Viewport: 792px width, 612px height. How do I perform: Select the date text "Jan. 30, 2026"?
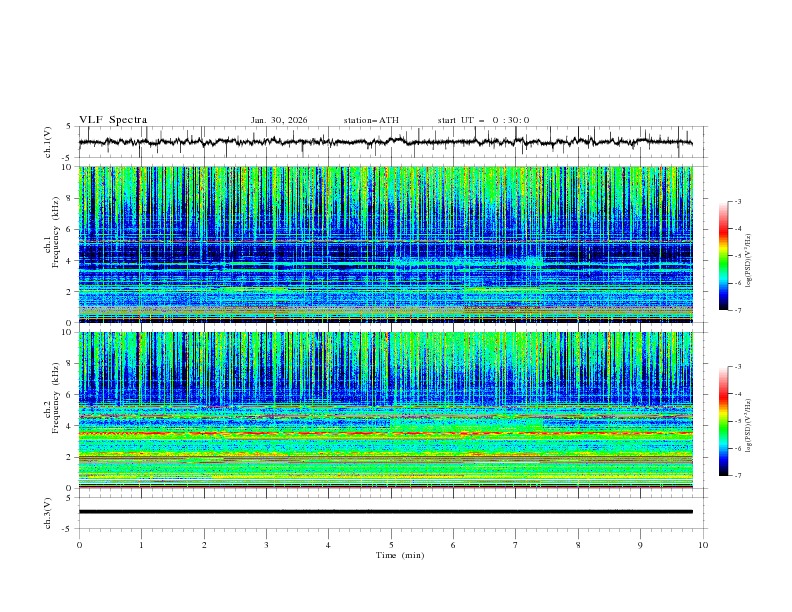pos(279,120)
